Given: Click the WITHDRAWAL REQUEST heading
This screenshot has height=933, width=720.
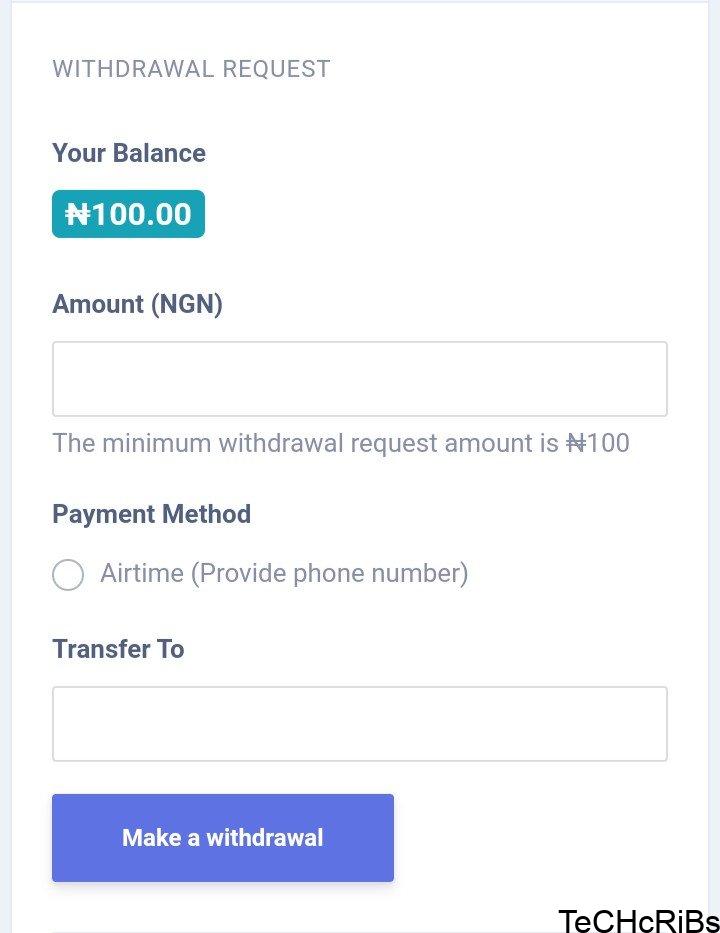Looking at the screenshot, I should point(191,69).
